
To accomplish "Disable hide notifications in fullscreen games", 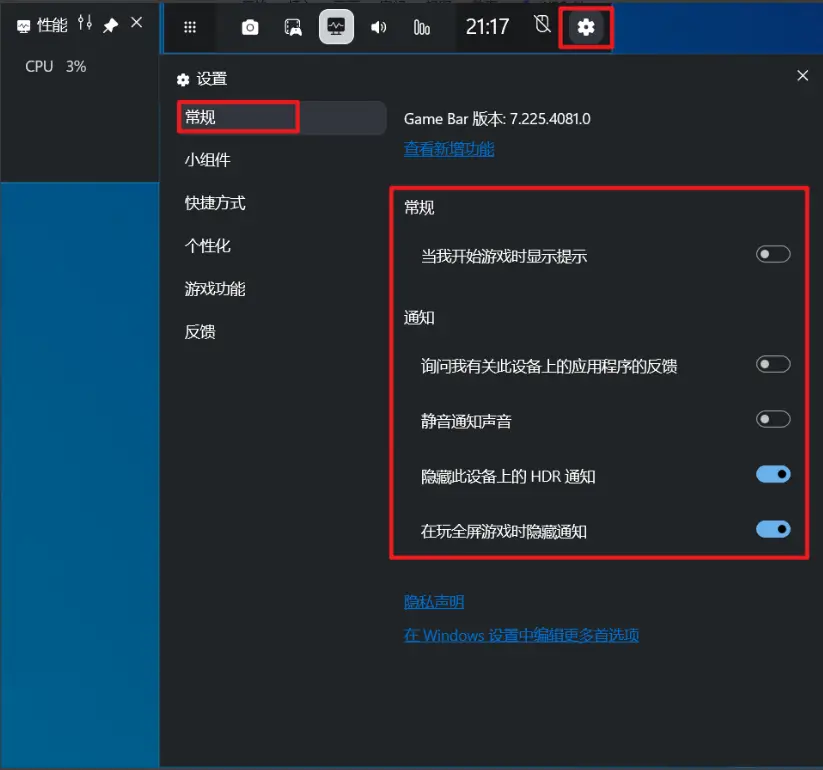I will tap(773, 529).
